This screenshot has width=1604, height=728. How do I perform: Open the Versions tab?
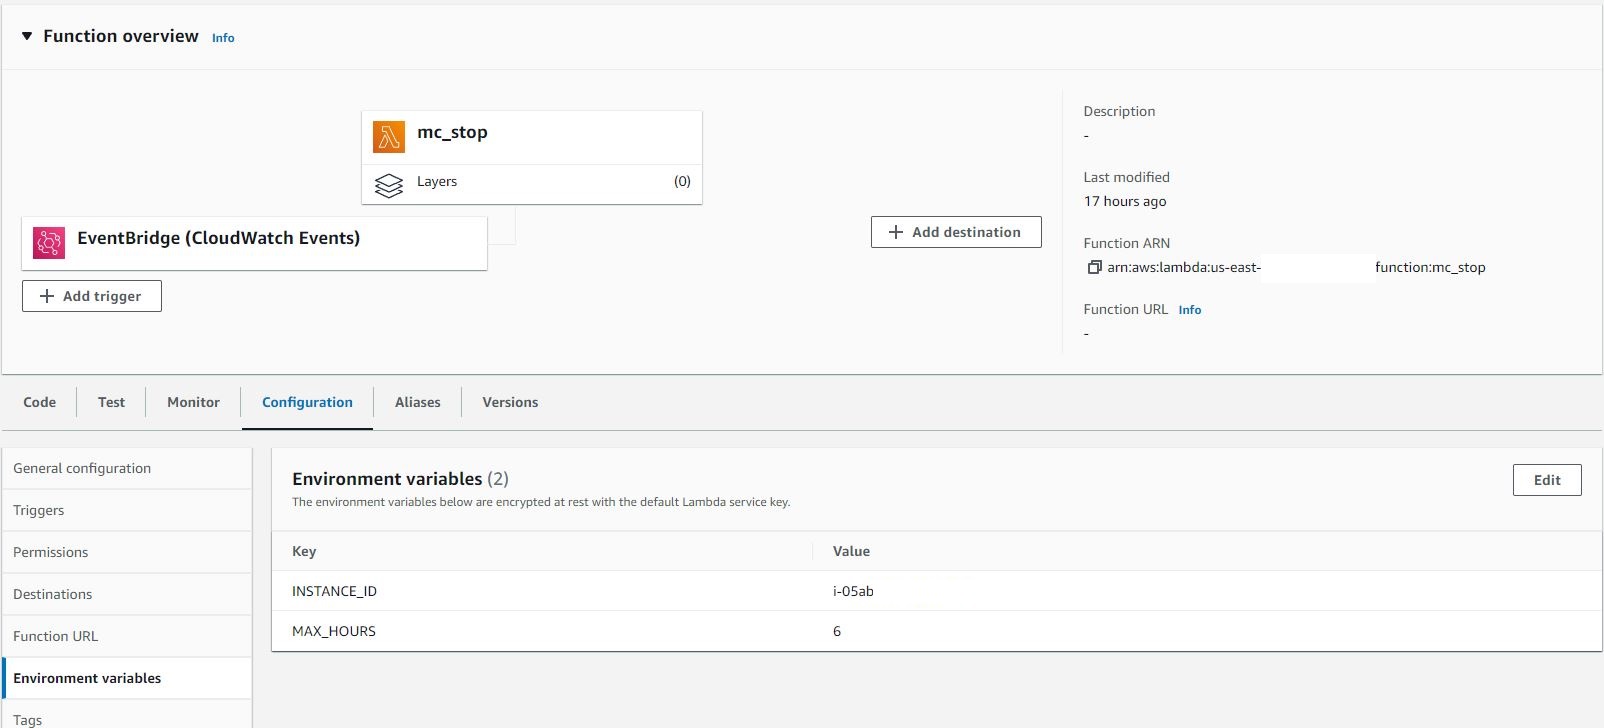pyautogui.click(x=510, y=402)
